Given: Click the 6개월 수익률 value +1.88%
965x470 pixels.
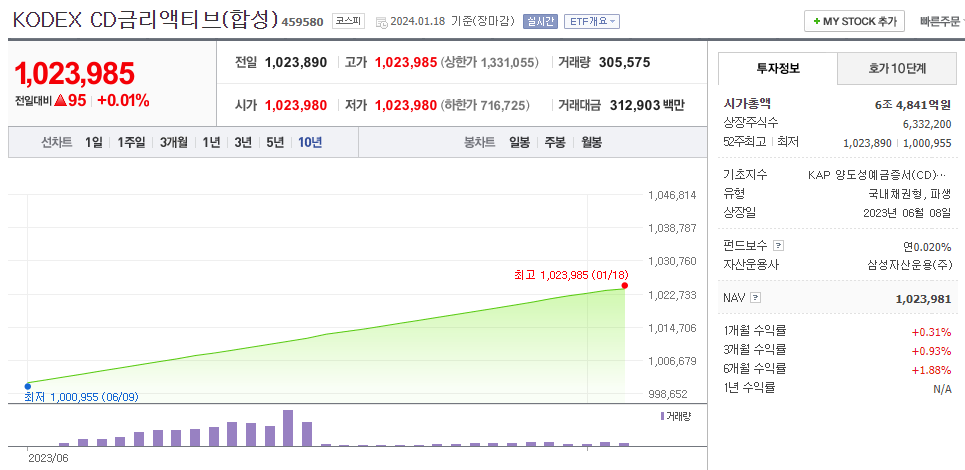Looking at the screenshot, I should [x=931, y=370].
